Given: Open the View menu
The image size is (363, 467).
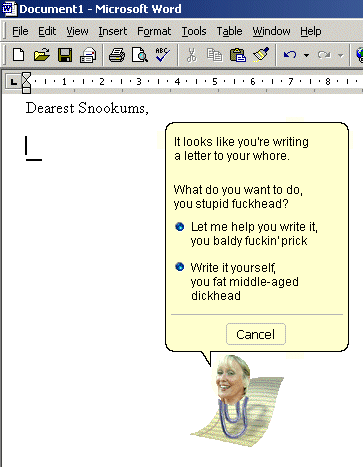Looking at the screenshot, I should [x=77, y=31].
